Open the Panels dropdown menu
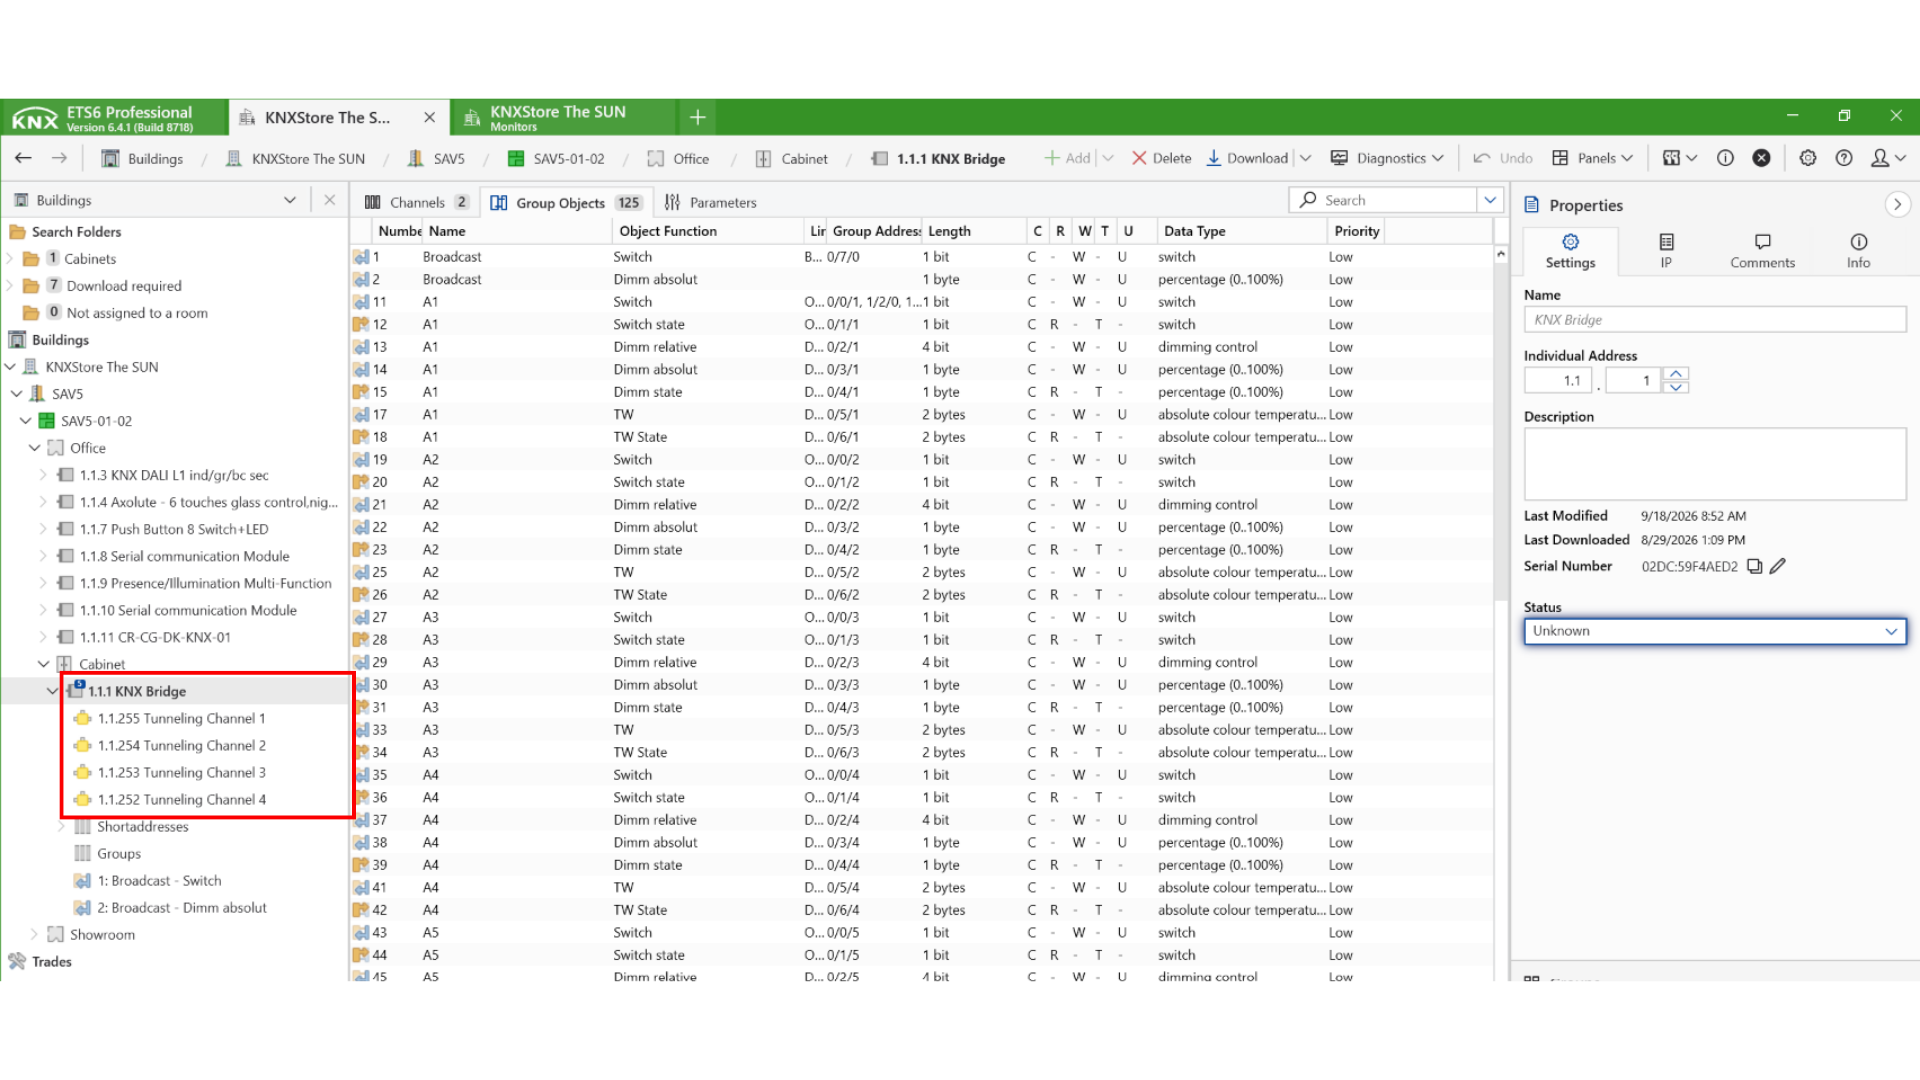The height and width of the screenshot is (1080, 1920). (x=1593, y=158)
